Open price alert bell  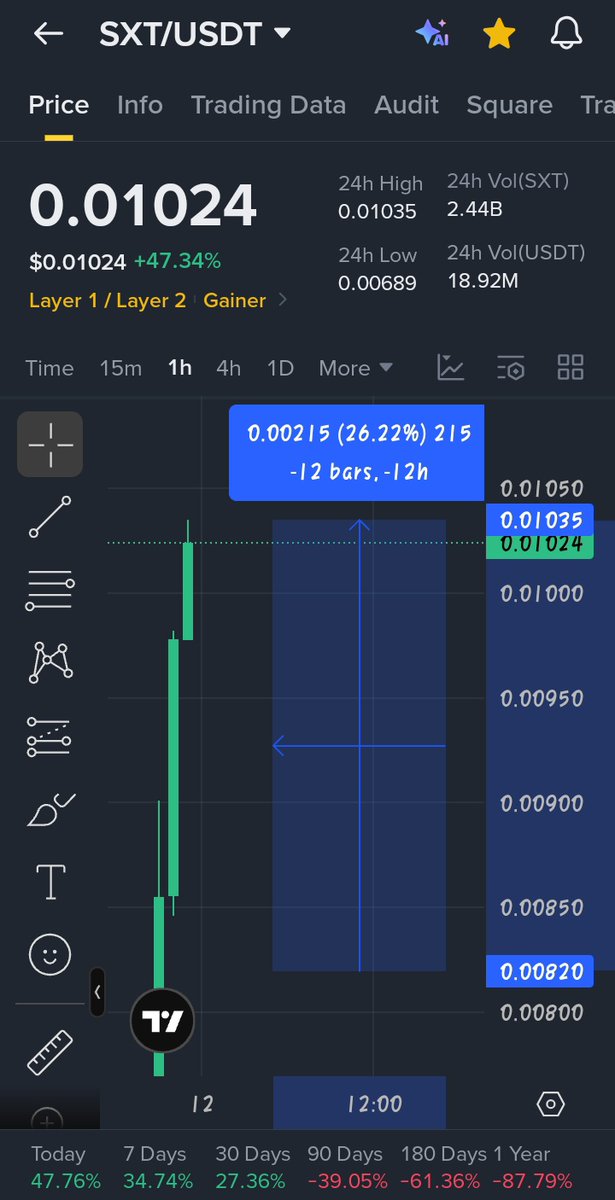click(567, 34)
